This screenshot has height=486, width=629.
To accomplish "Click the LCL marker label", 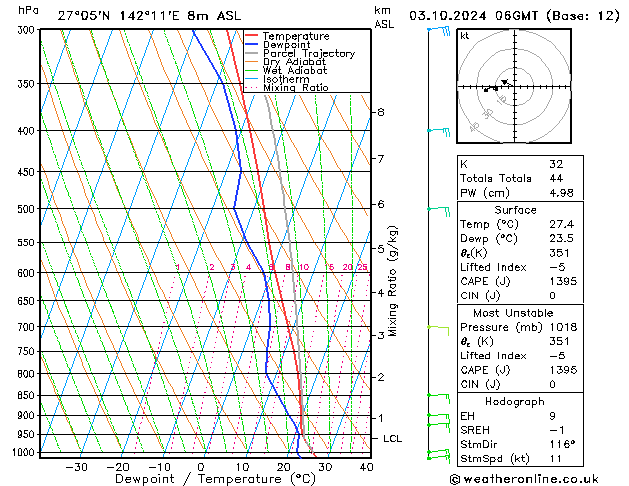I will tap(392, 439).
